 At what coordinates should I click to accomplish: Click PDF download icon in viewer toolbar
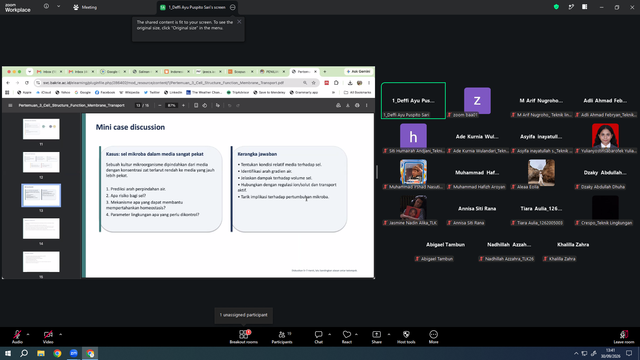tap(348, 105)
